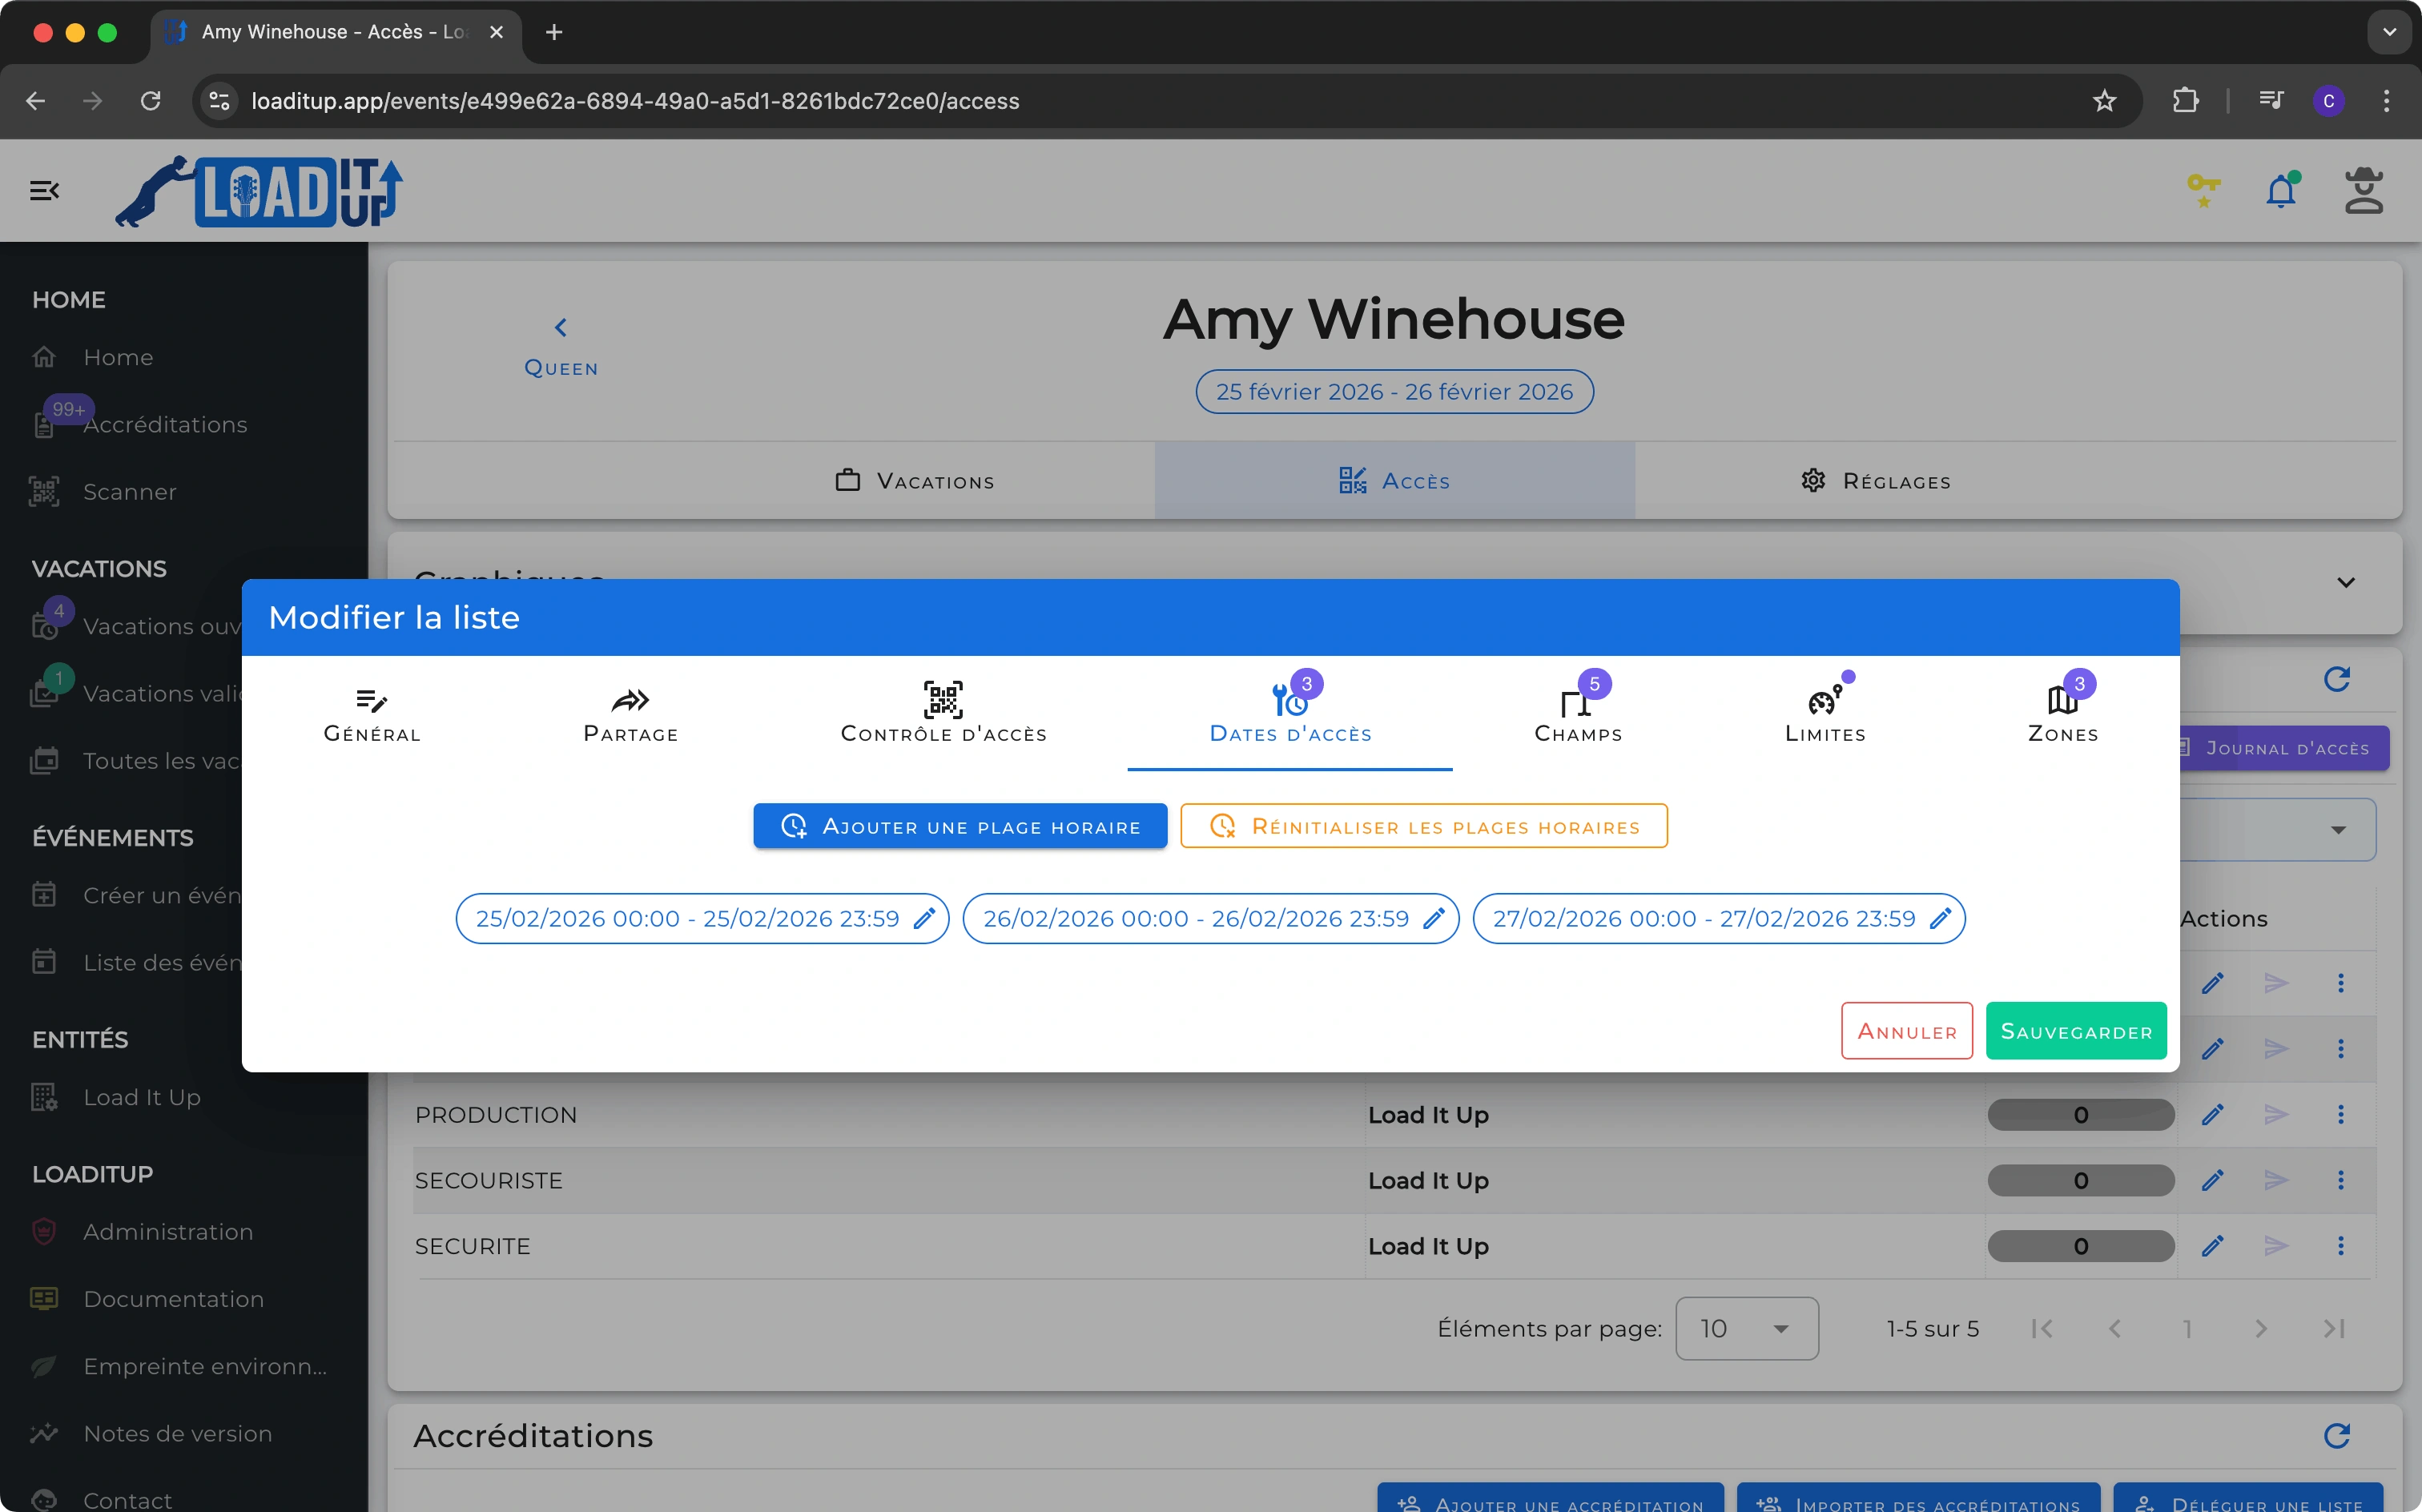The height and width of the screenshot is (1512, 2422).
Task: Open dropdown below Journal d'accès button
Action: coord(2336,830)
